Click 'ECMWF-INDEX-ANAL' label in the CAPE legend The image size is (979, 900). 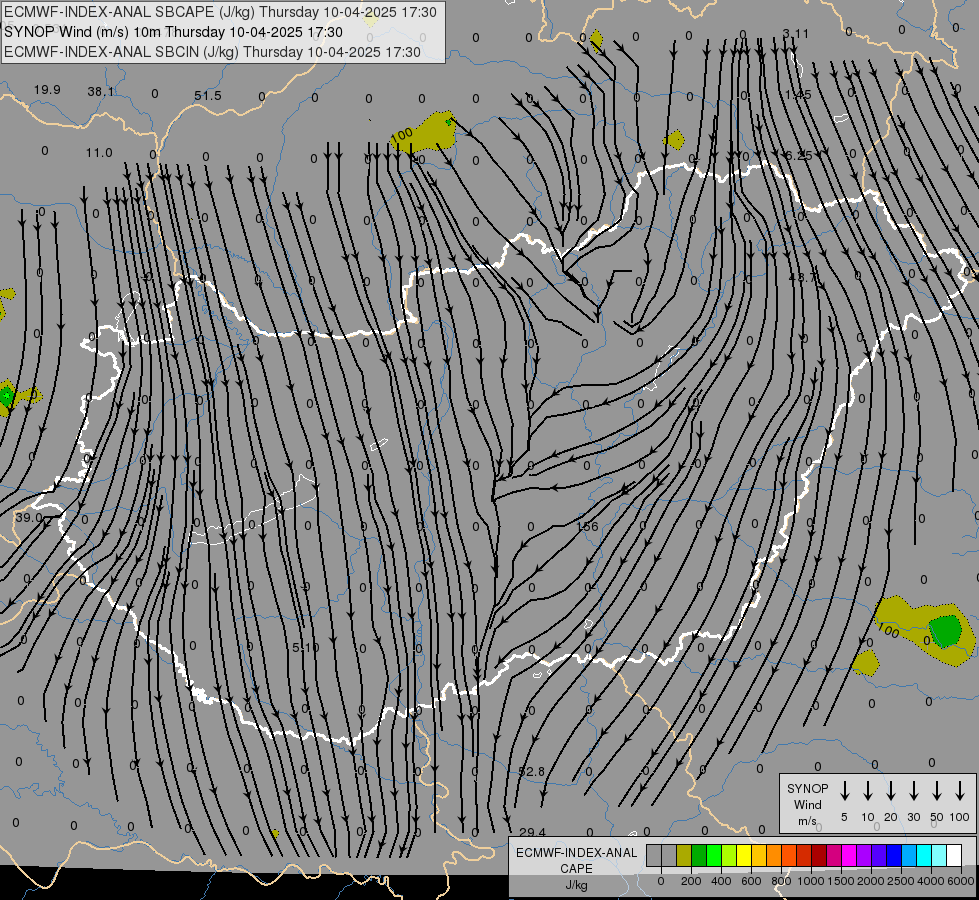576,853
